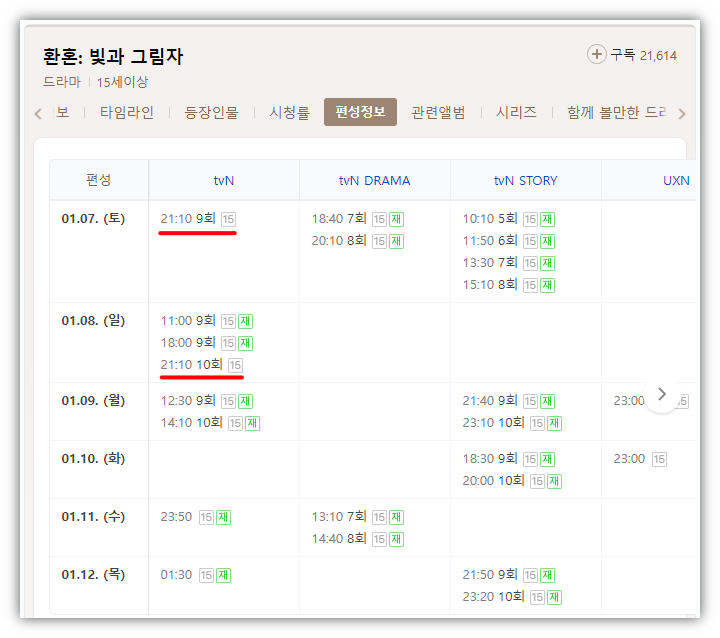Click the drama title 환혼: 빛과 그림자
This screenshot has width=720, height=638.
coord(113,56)
